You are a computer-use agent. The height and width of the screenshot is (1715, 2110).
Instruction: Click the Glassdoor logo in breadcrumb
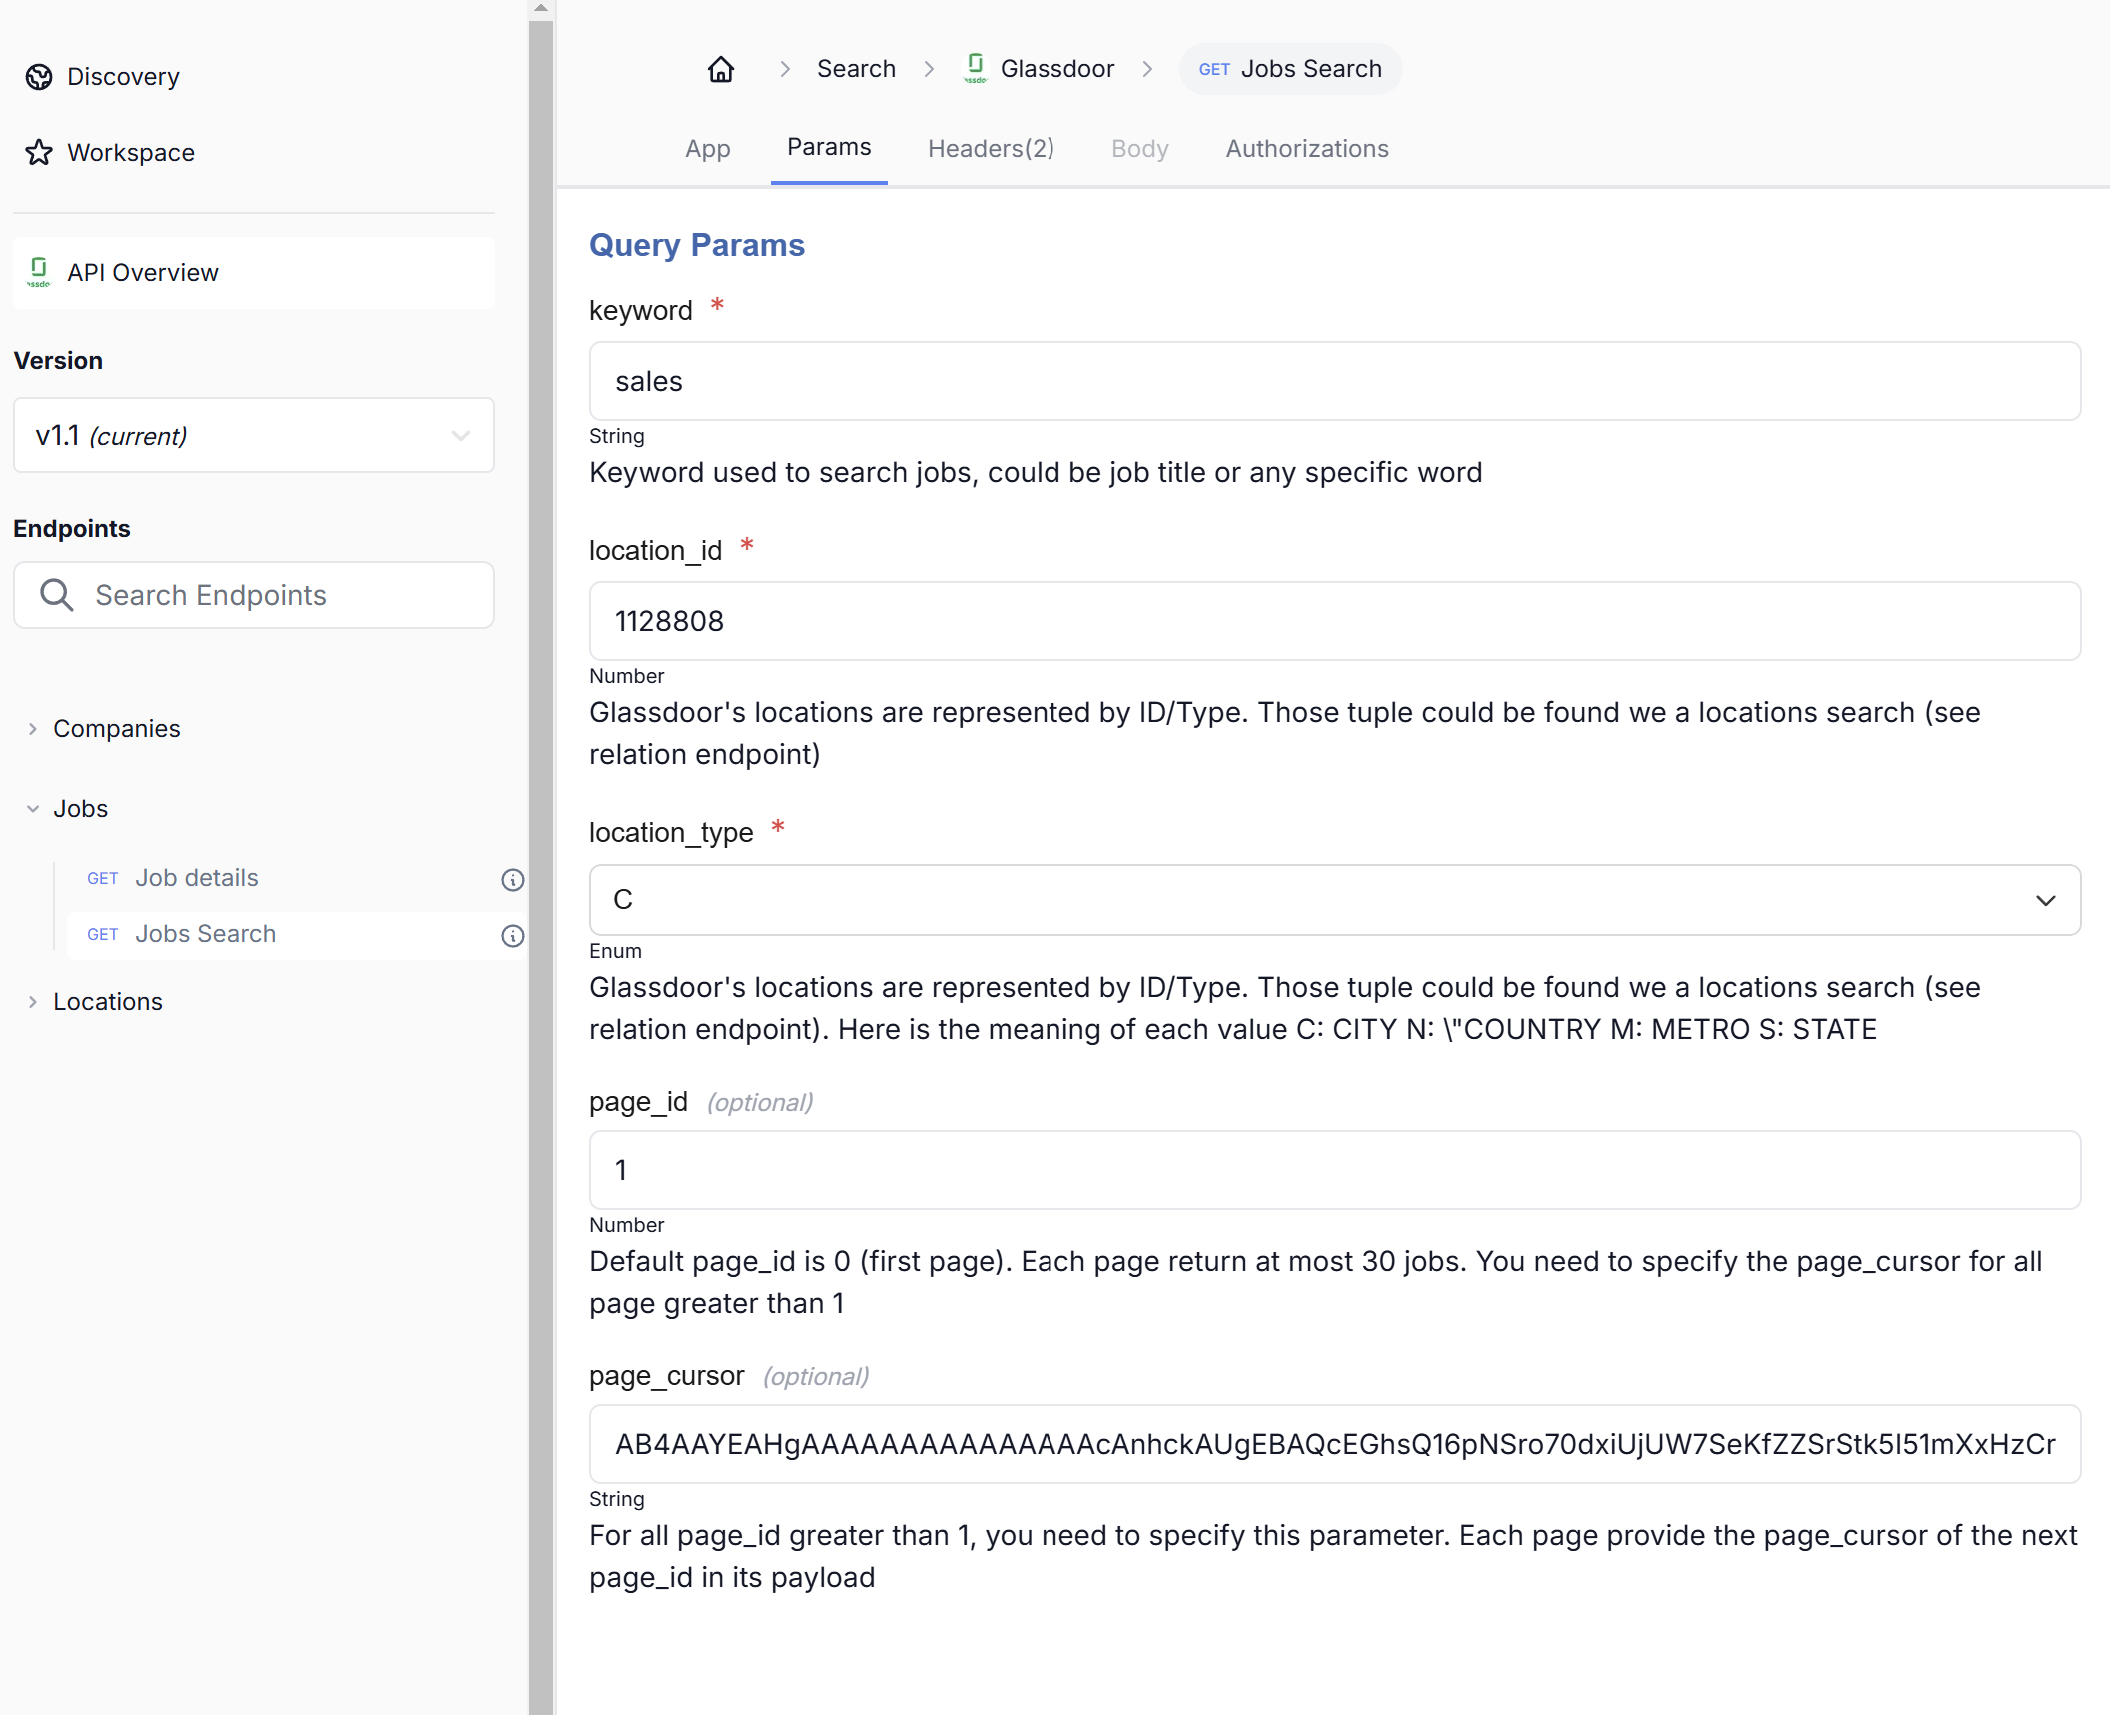pos(975,69)
